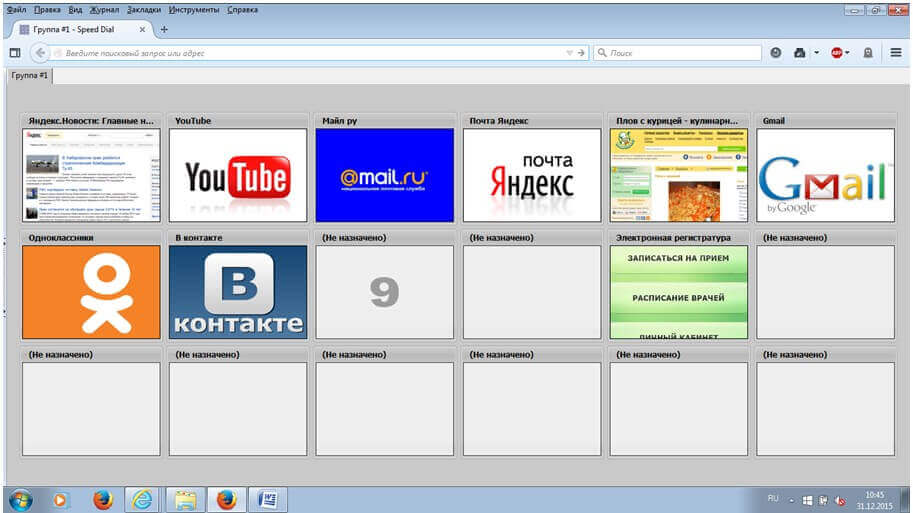The height and width of the screenshot is (513, 913).
Task: Open the Adblock Plus dropdown arrow
Action: (848, 52)
